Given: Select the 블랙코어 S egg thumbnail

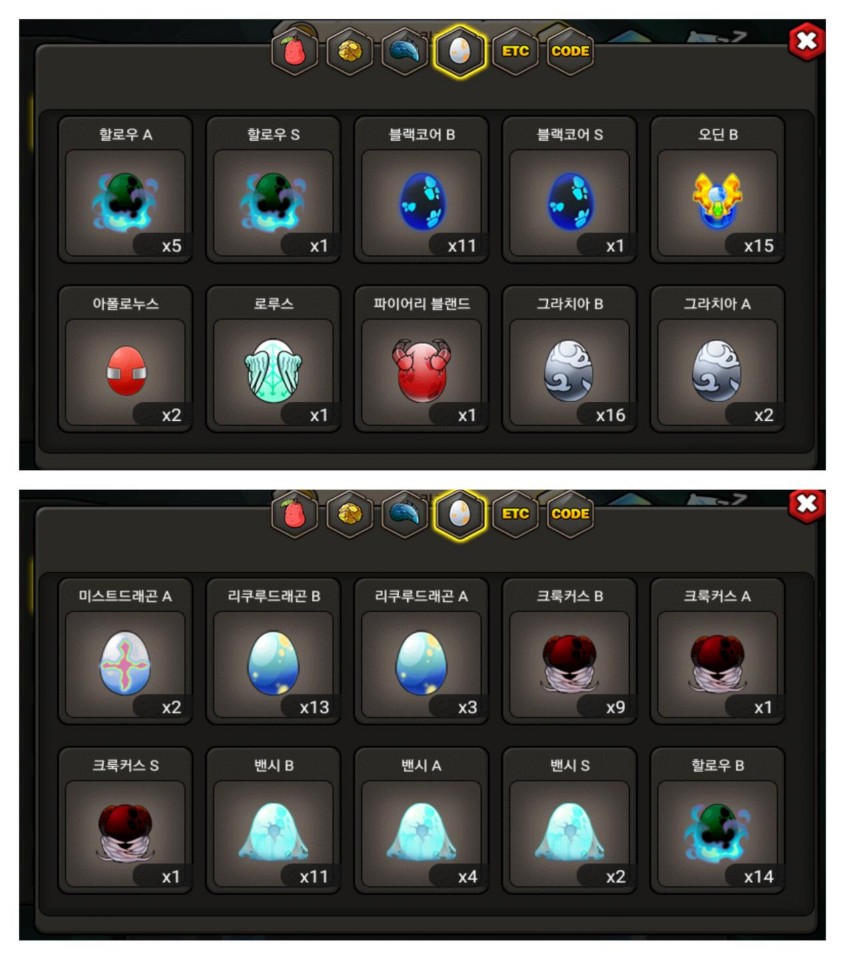Looking at the screenshot, I should (x=569, y=202).
